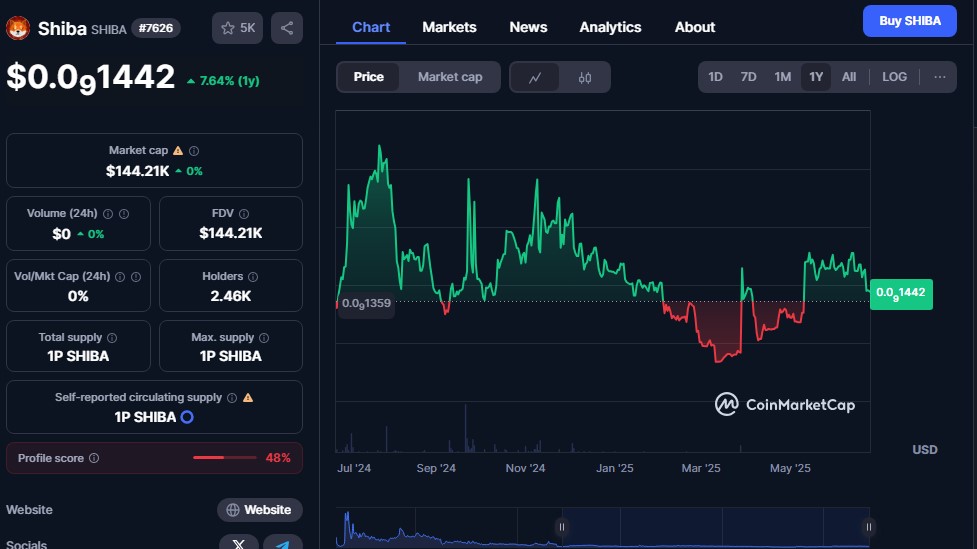
Task: Click the Jul '24 axis label
Action: pyautogui.click(x=354, y=468)
